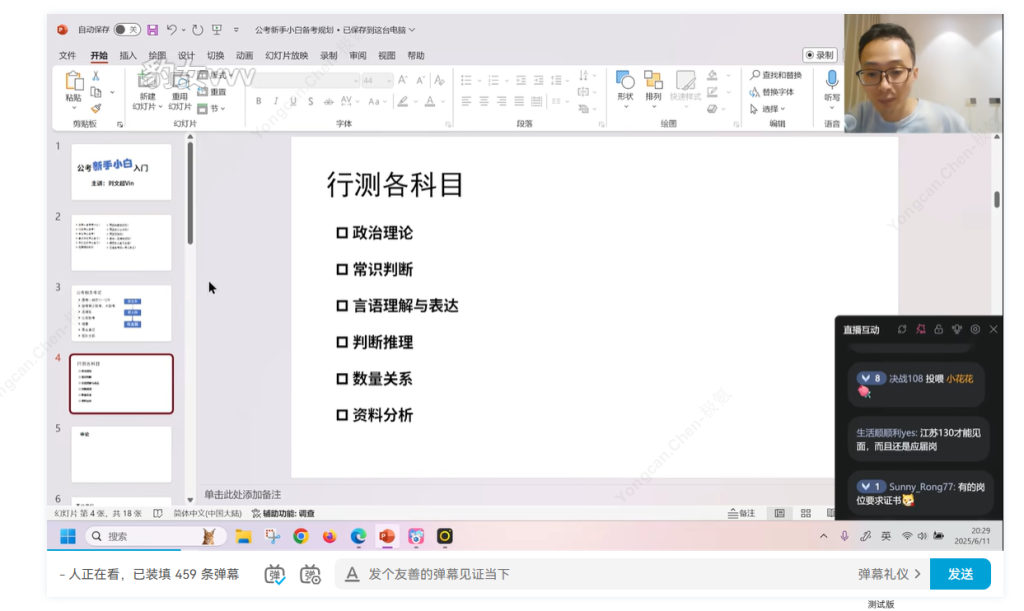Click the 录制 (Record) button at top right
The height and width of the screenshot is (611, 1024).
click(x=819, y=55)
